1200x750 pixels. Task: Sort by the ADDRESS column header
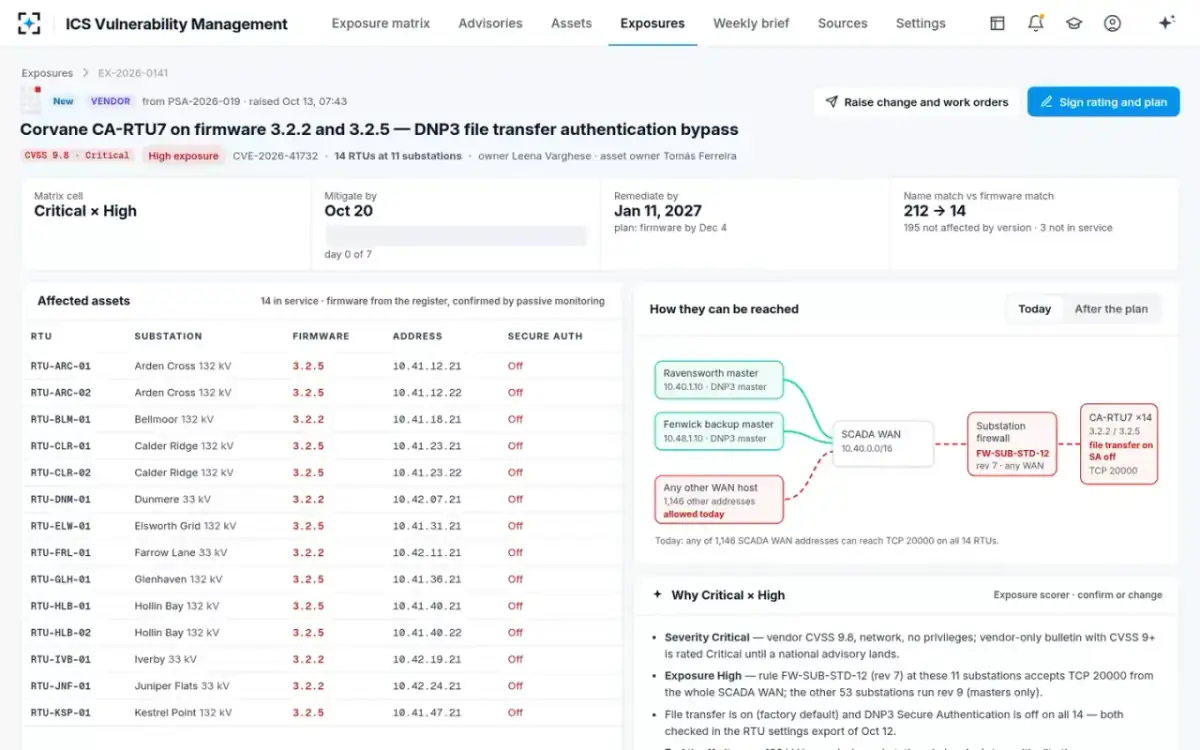coord(418,336)
